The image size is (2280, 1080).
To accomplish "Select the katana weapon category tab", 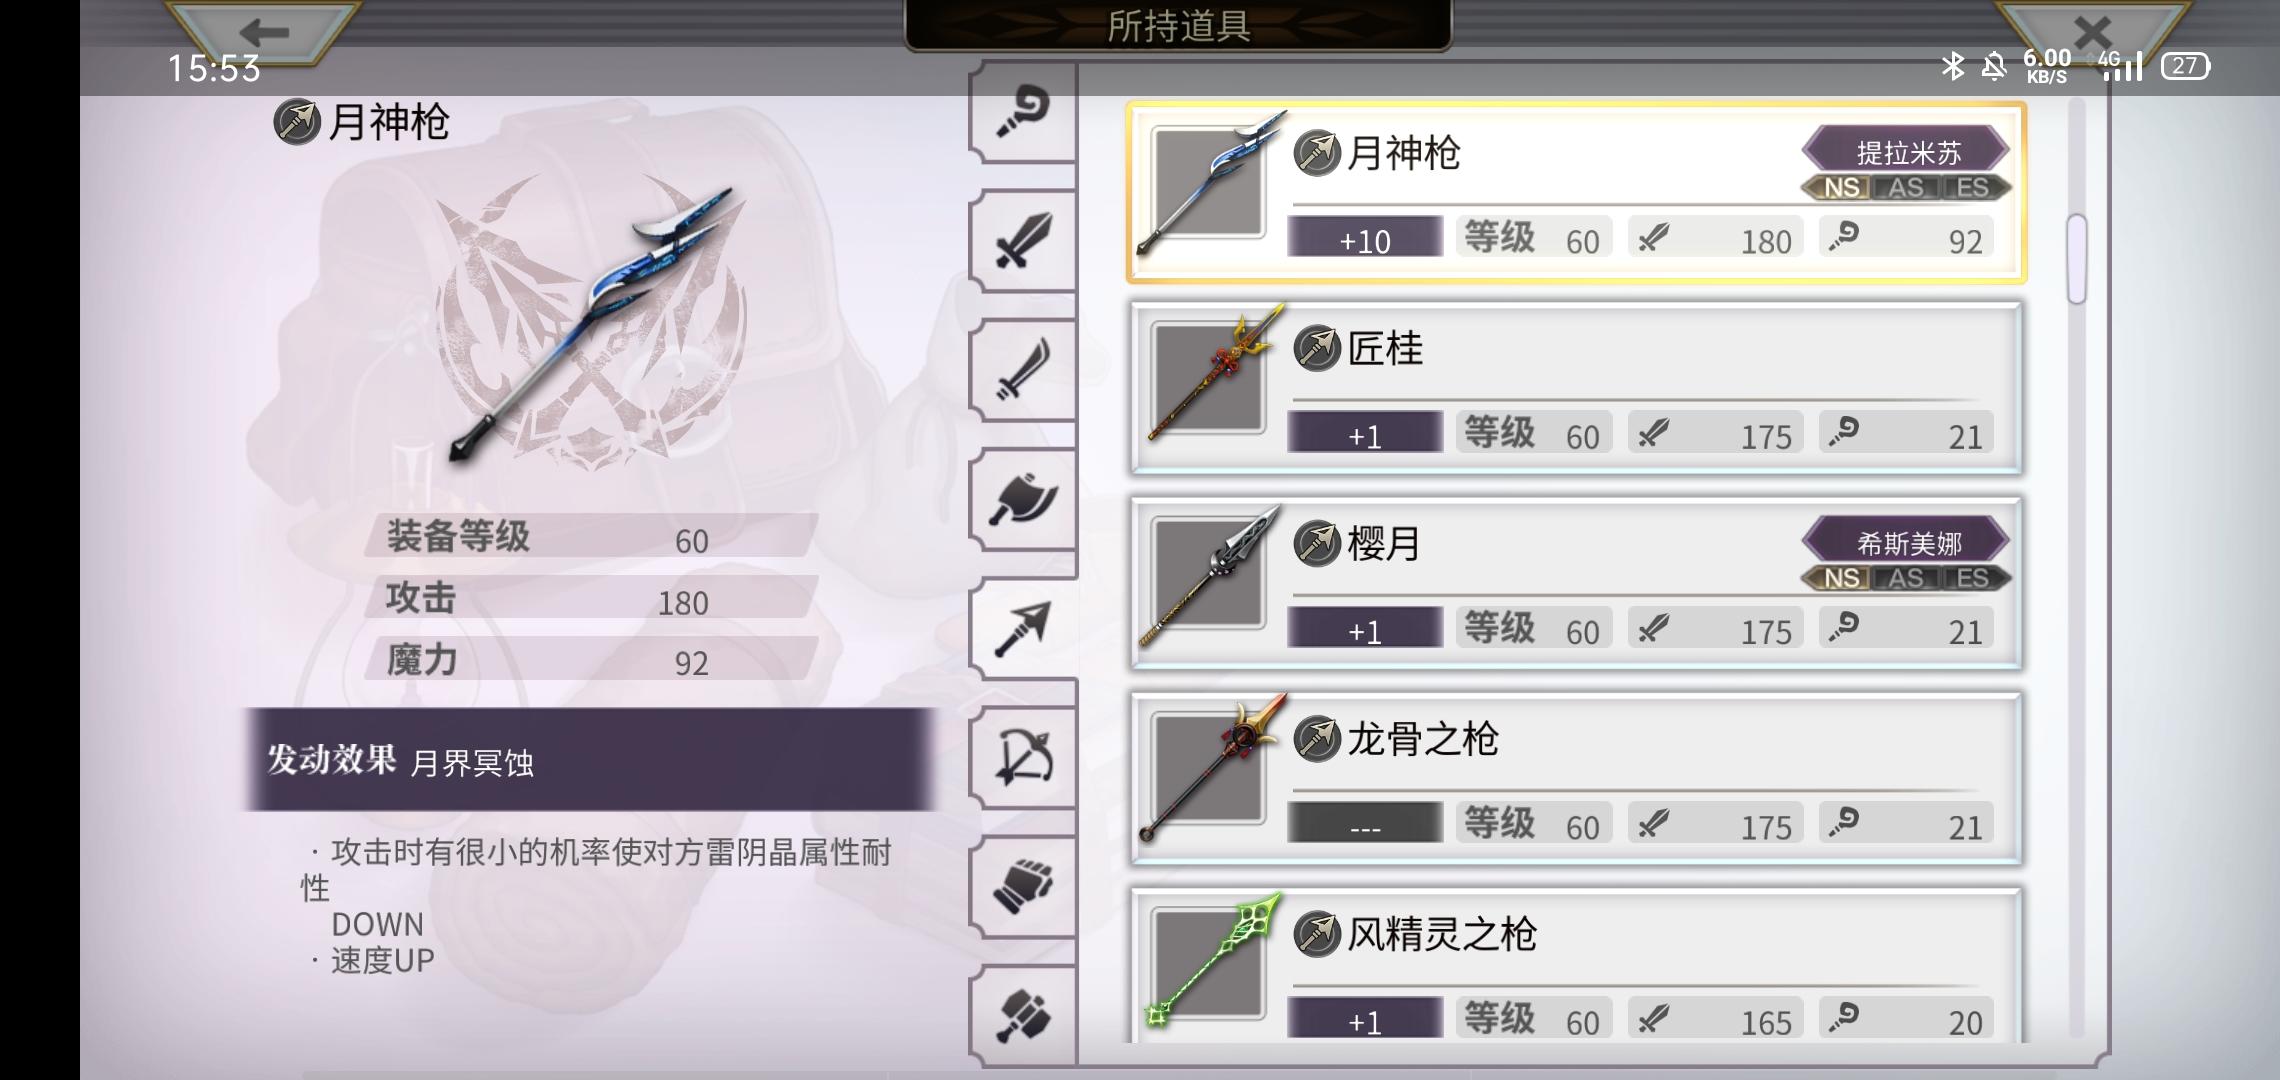I will (x=1022, y=370).
